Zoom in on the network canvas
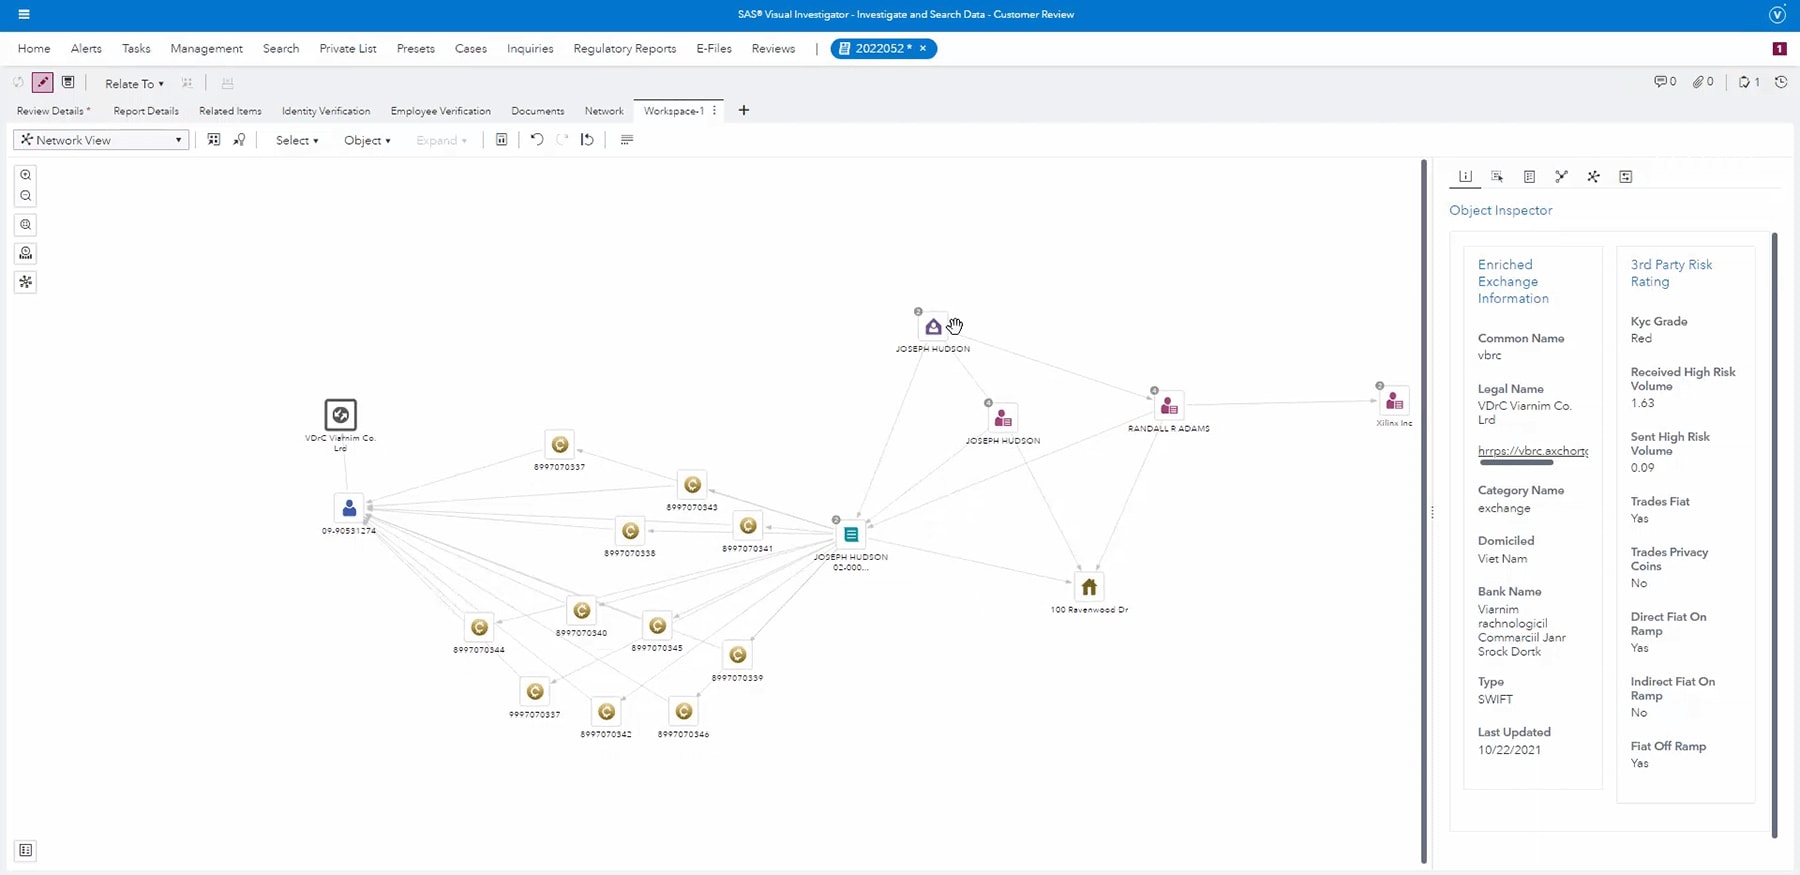The height and width of the screenshot is (875, 1800). 26,175
